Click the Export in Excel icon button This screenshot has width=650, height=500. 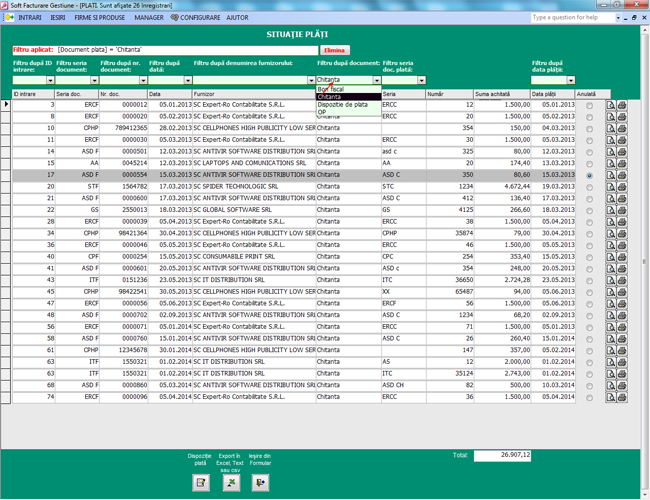[x=231, y=483]
